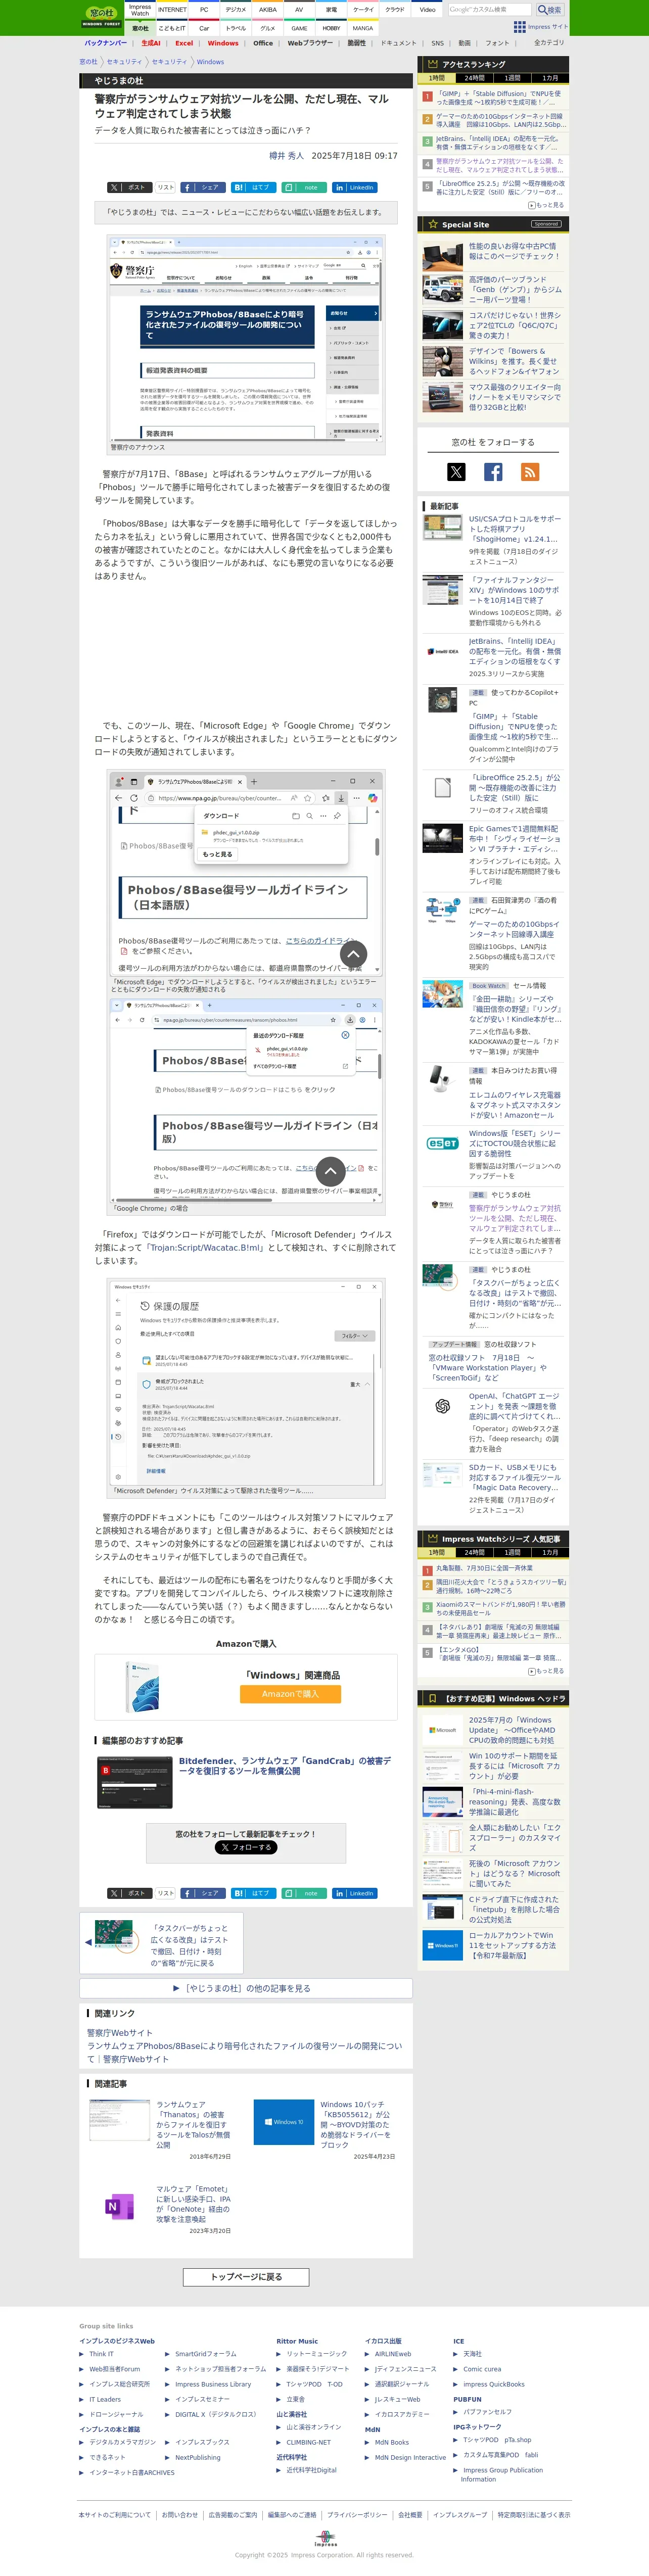Open the Genb ジムニー parts thumbnail
649x2576 pixels.
pos(442,289)
